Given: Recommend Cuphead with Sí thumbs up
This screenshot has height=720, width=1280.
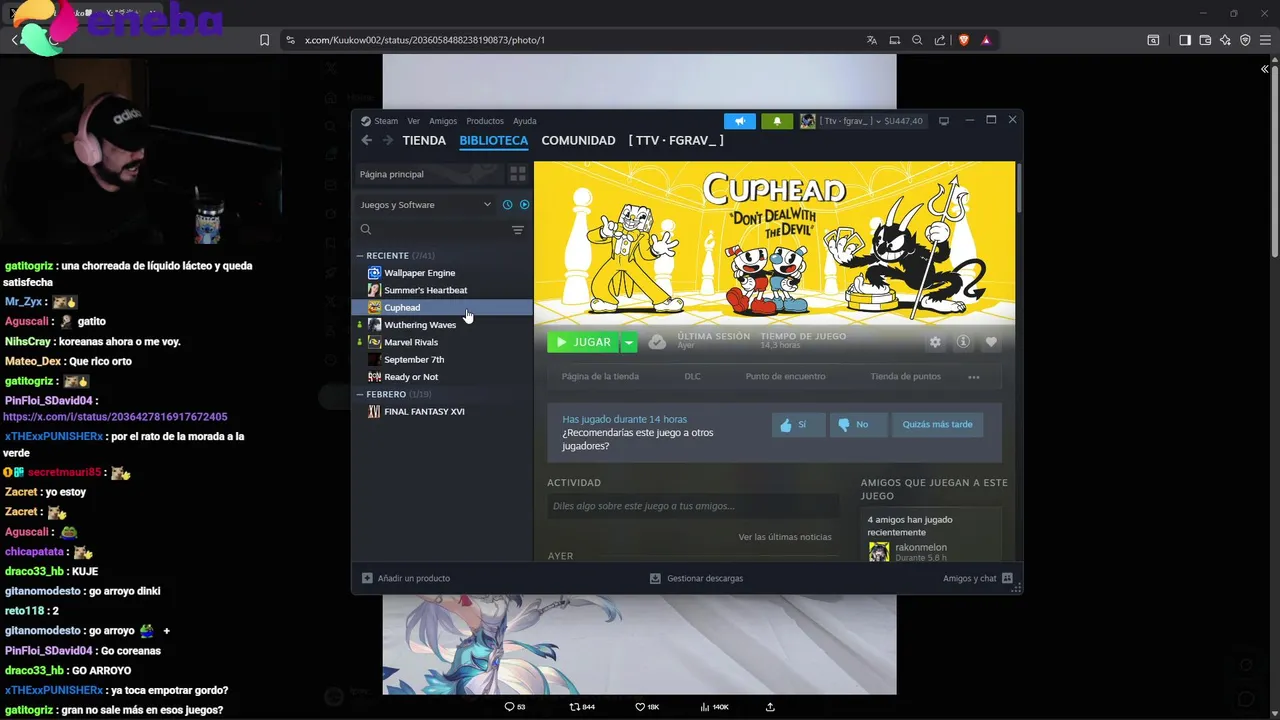Looking at the screenshot, I should (x=798, y=425).
